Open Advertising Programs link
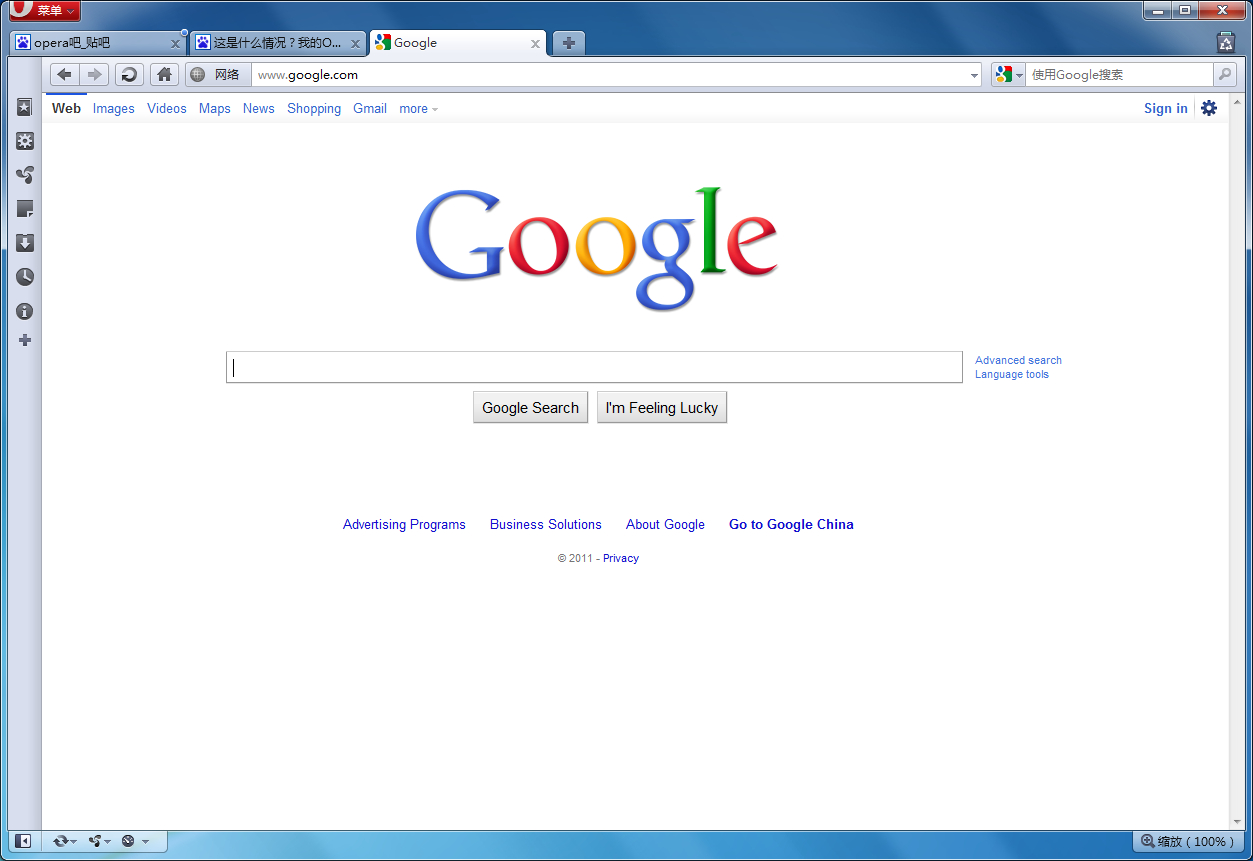1253x861 pixels. point(404,524)
